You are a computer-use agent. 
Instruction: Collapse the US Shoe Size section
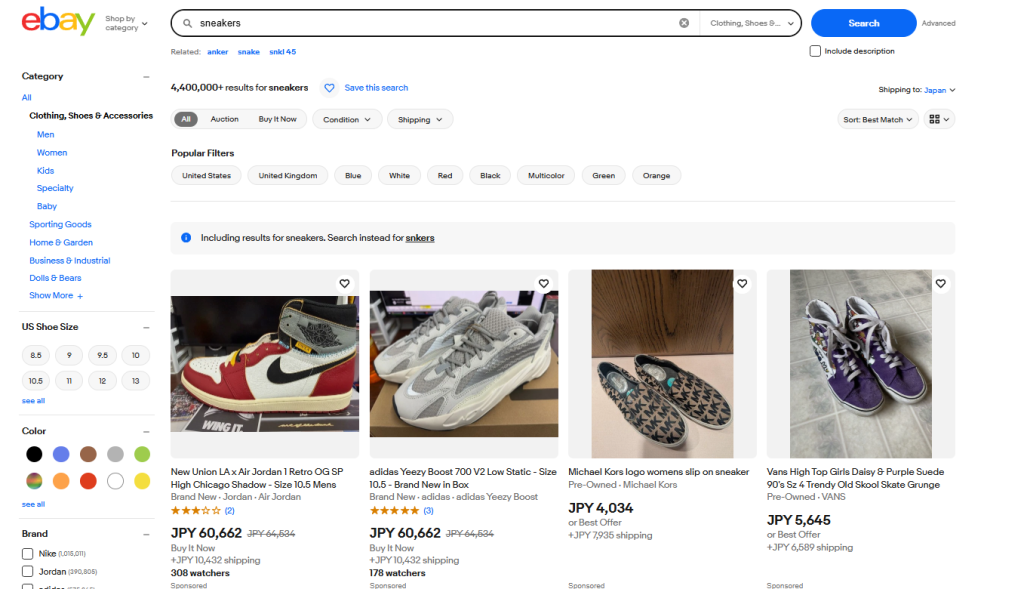[146, 327]
